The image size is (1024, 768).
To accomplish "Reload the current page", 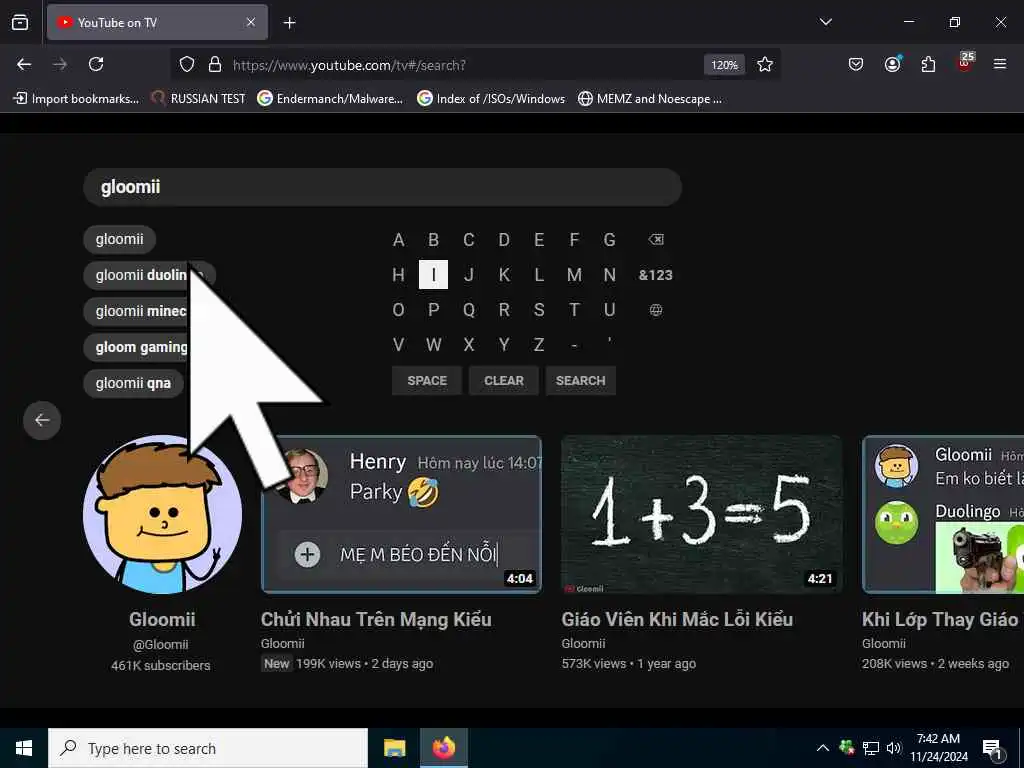I will coord(96,64).
